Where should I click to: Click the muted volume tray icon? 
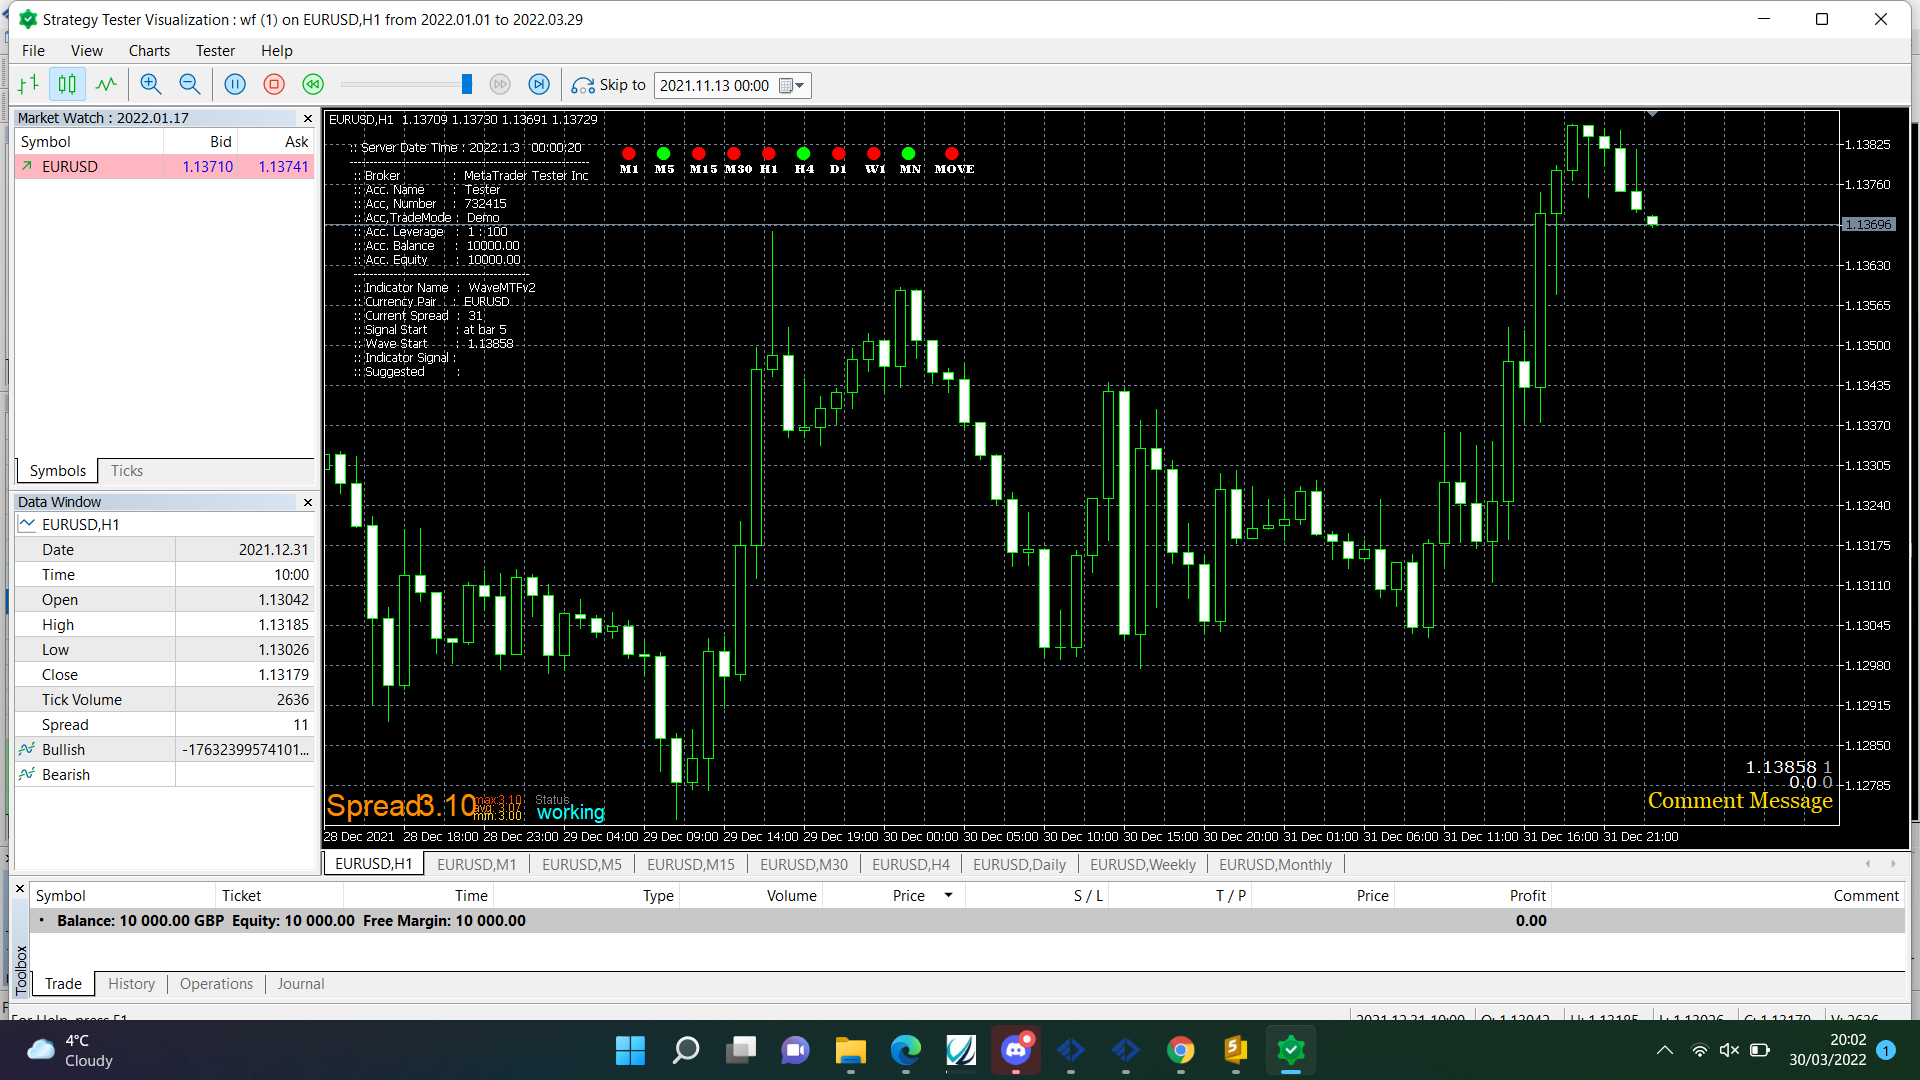coord(1729,1050)
